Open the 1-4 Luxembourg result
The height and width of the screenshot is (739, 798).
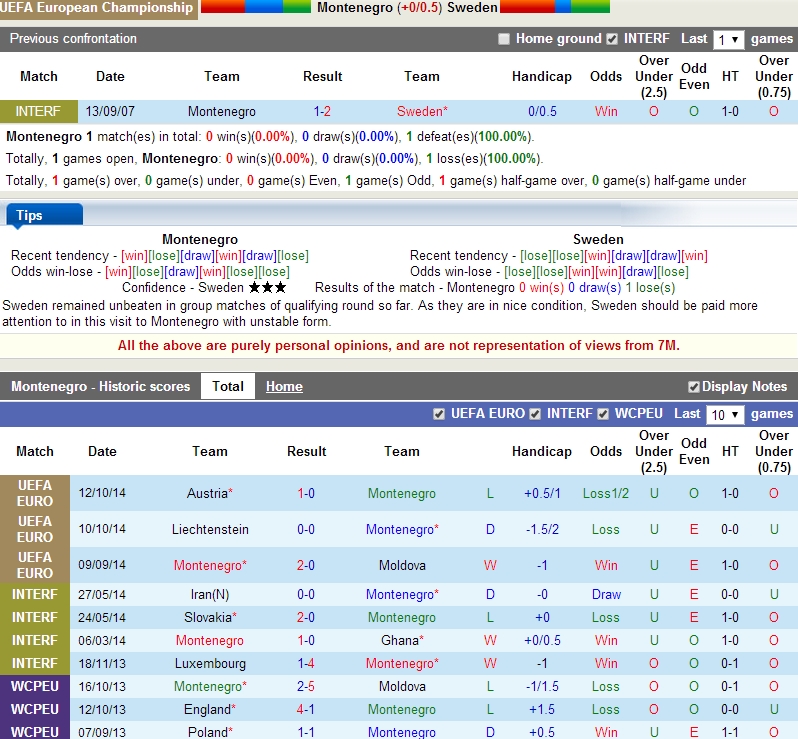(x=306, y=663)
